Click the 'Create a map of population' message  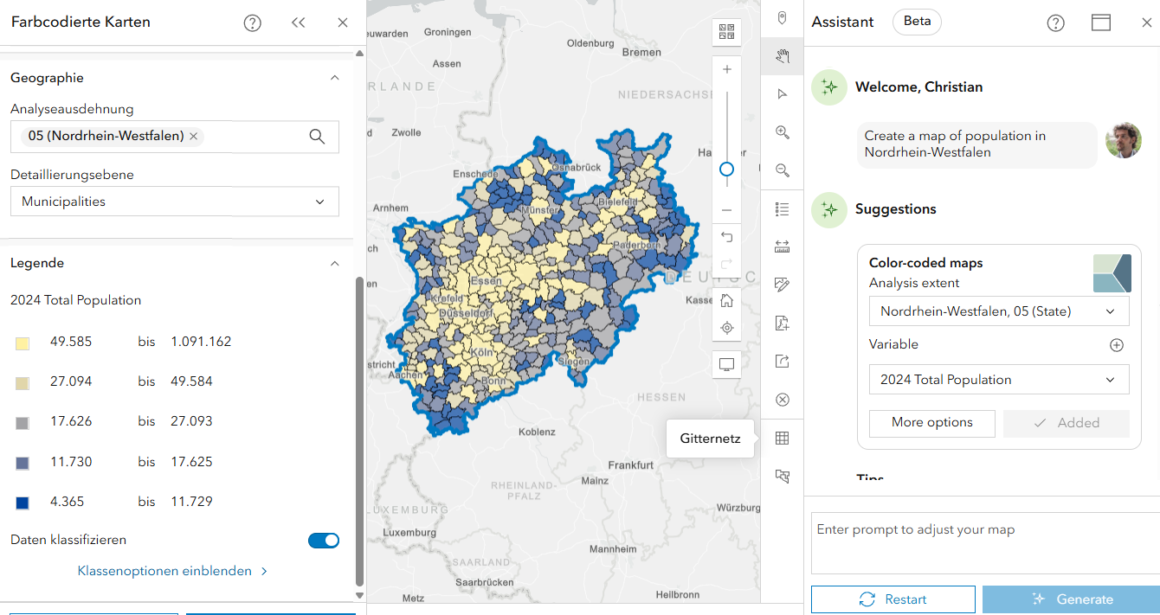tap(977, 144)
